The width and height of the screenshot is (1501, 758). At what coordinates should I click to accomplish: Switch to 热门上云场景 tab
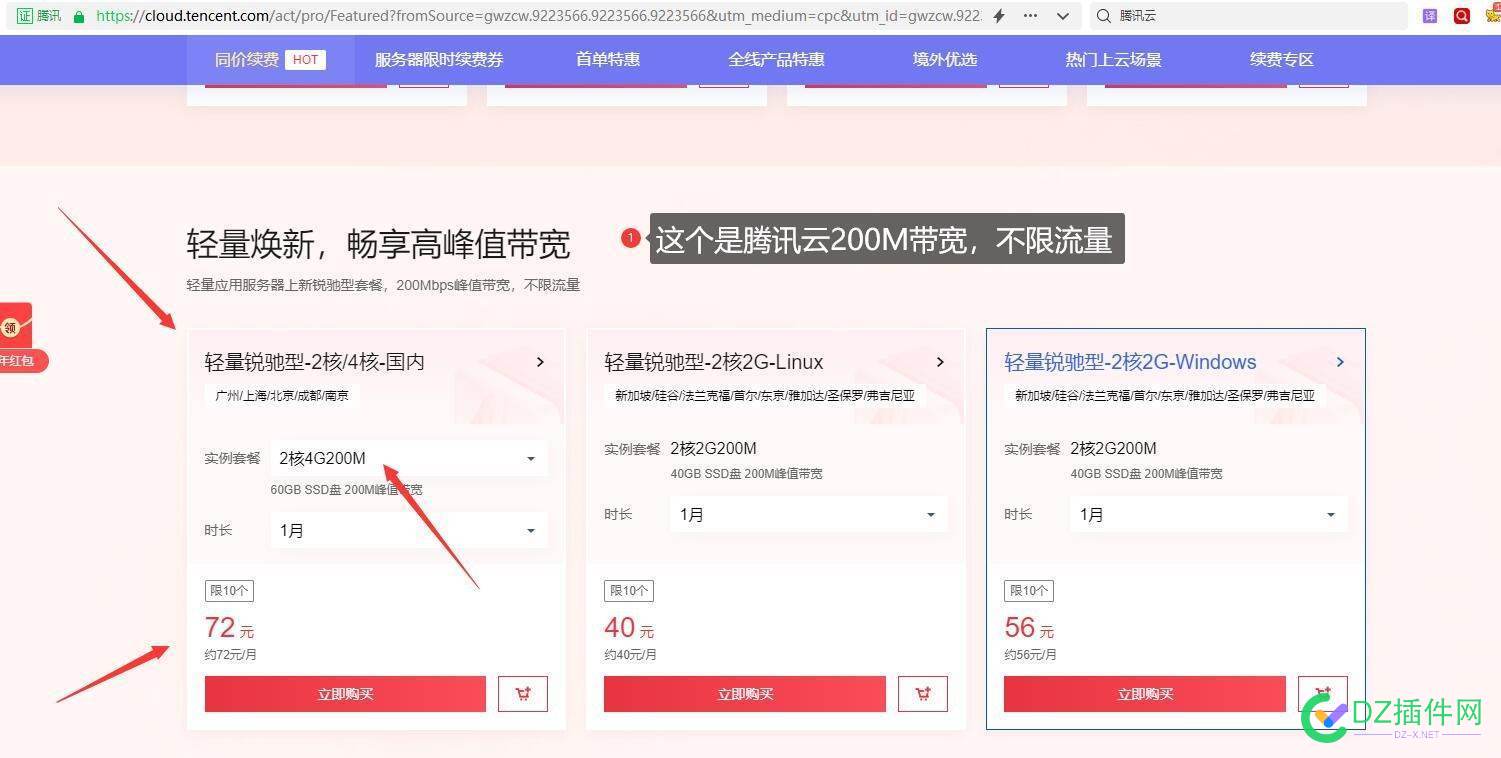pos(1114,60)
